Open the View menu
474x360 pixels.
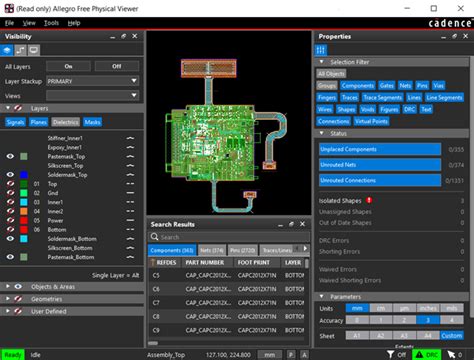[x=29, y=23]
